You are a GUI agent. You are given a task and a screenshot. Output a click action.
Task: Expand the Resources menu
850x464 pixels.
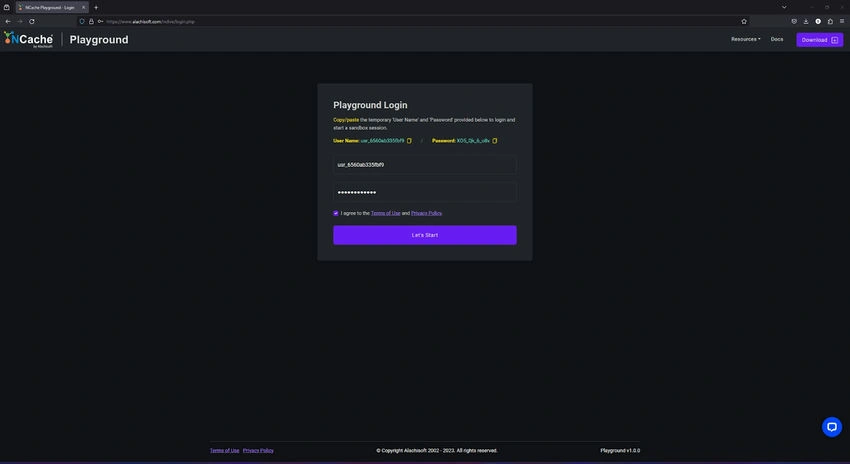click(x=745, y=40)
